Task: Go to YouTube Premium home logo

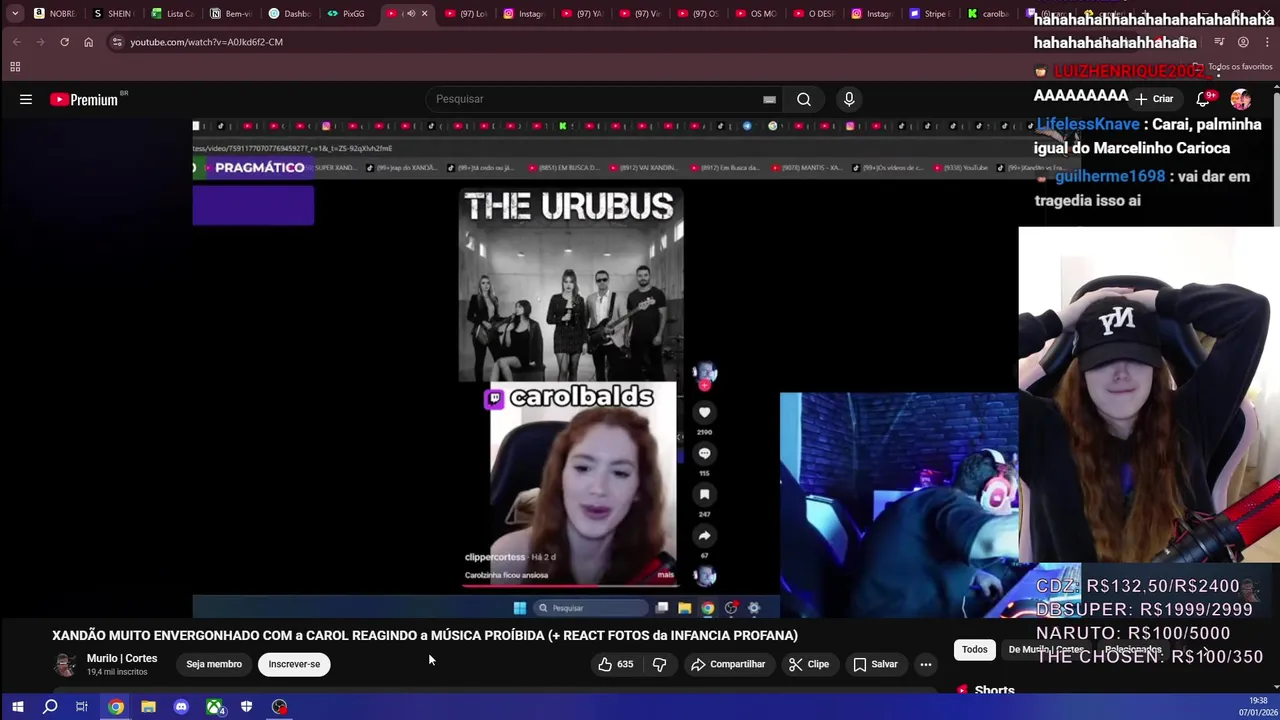Action: click(x=84, y=99)
